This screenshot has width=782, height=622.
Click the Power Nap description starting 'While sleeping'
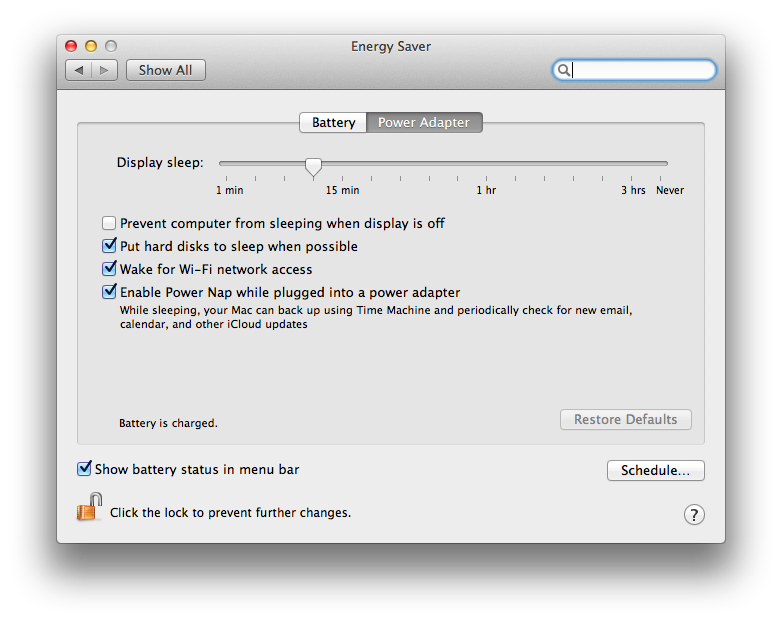coord(376,317)
